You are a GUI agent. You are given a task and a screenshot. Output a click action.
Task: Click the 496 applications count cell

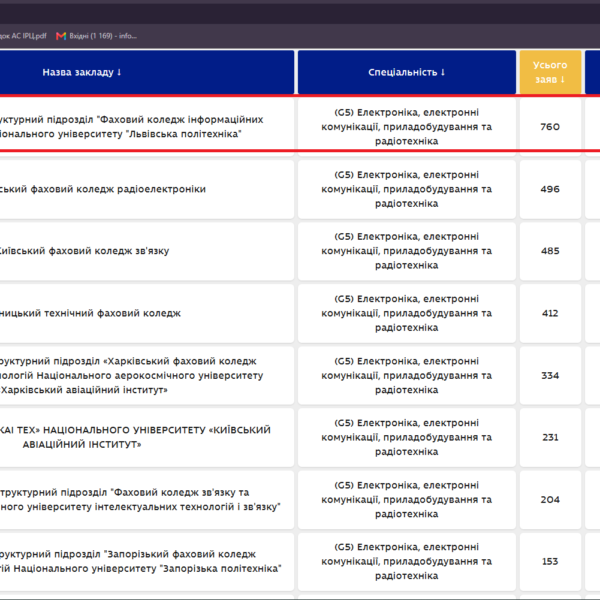pos(550,189)
